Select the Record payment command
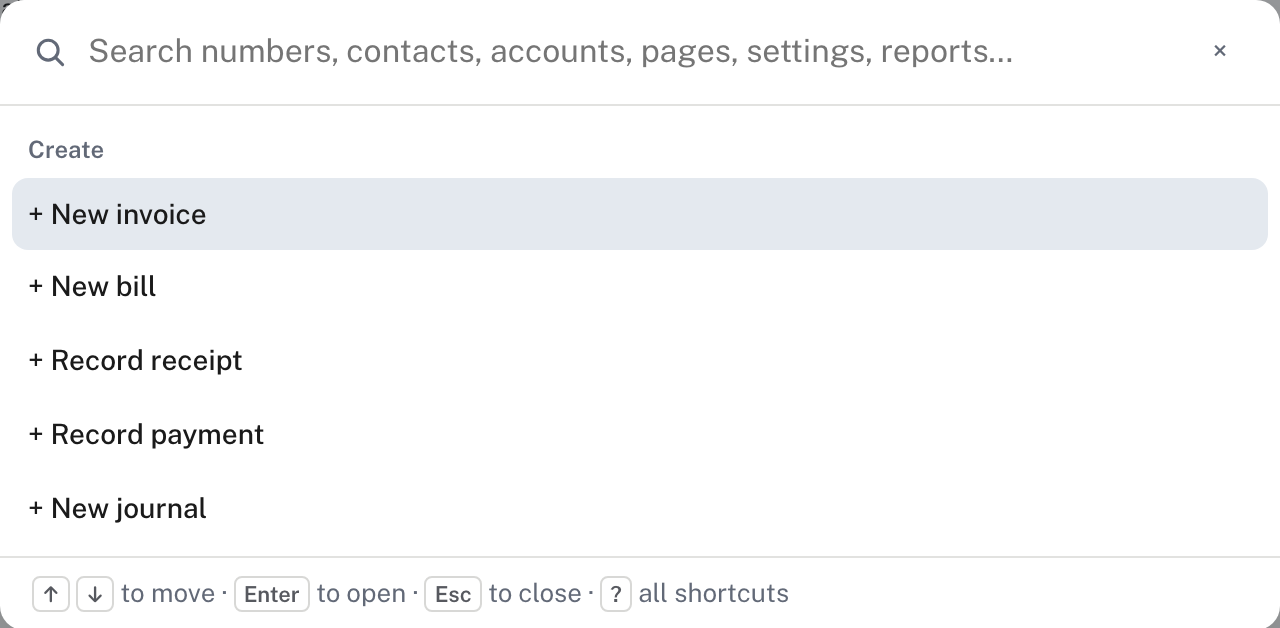This screenshot has height=628, width=1280. pos(640,435)
